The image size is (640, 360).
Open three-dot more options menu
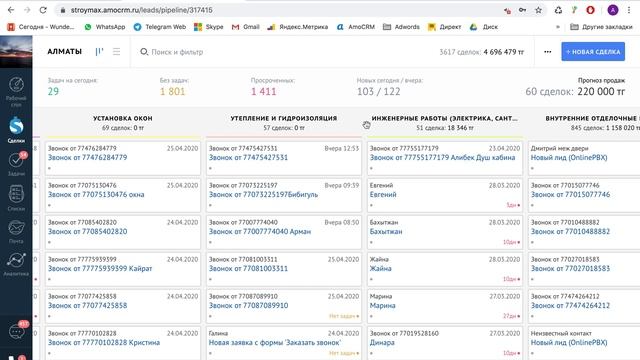(548, 52)
